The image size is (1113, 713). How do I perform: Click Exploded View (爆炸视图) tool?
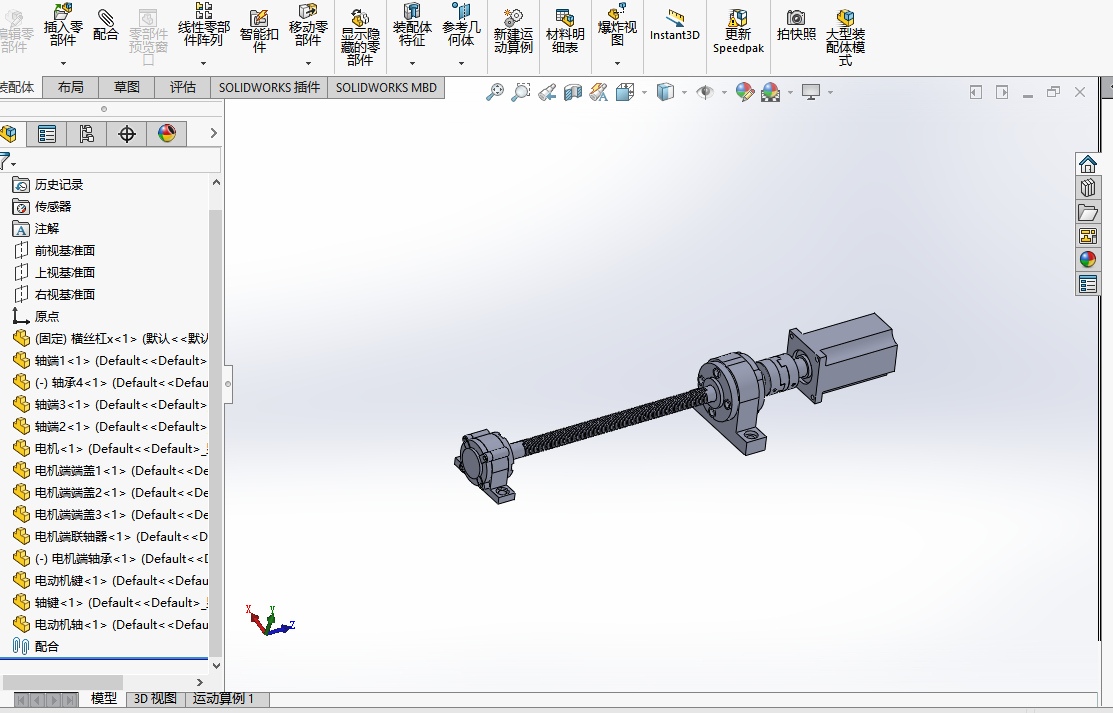pyautogui.click(x=617, y=26)
